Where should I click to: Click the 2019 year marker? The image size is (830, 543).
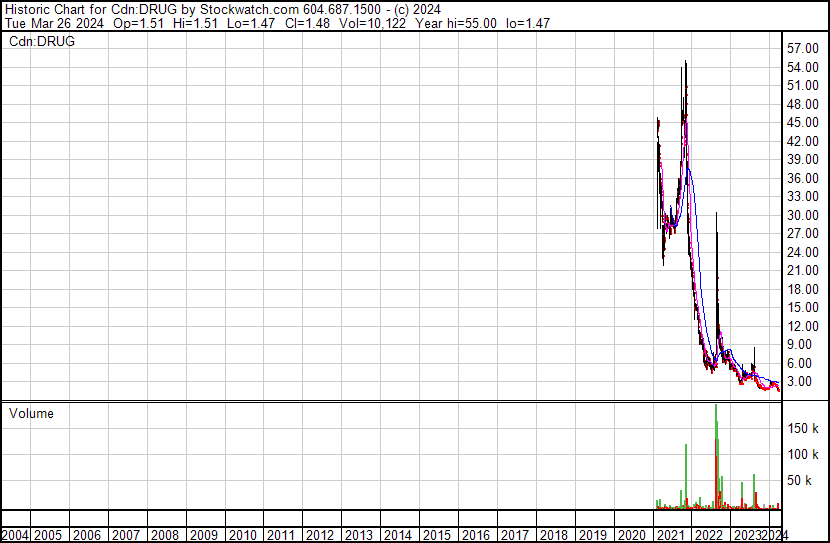click(x=592, y=534)
